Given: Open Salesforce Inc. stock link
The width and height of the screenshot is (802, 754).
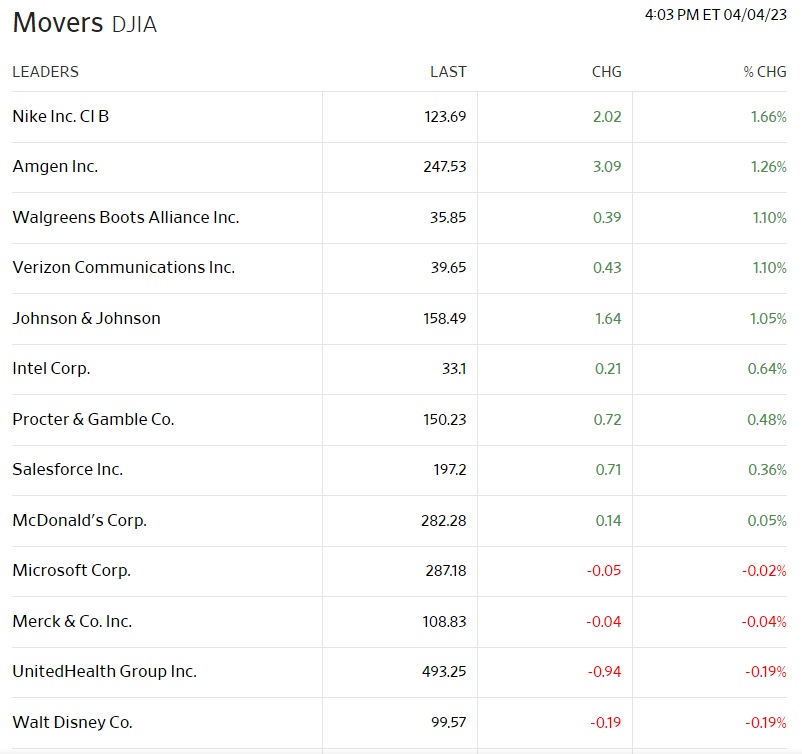Looking at the screenshot, I should point(68,470).
